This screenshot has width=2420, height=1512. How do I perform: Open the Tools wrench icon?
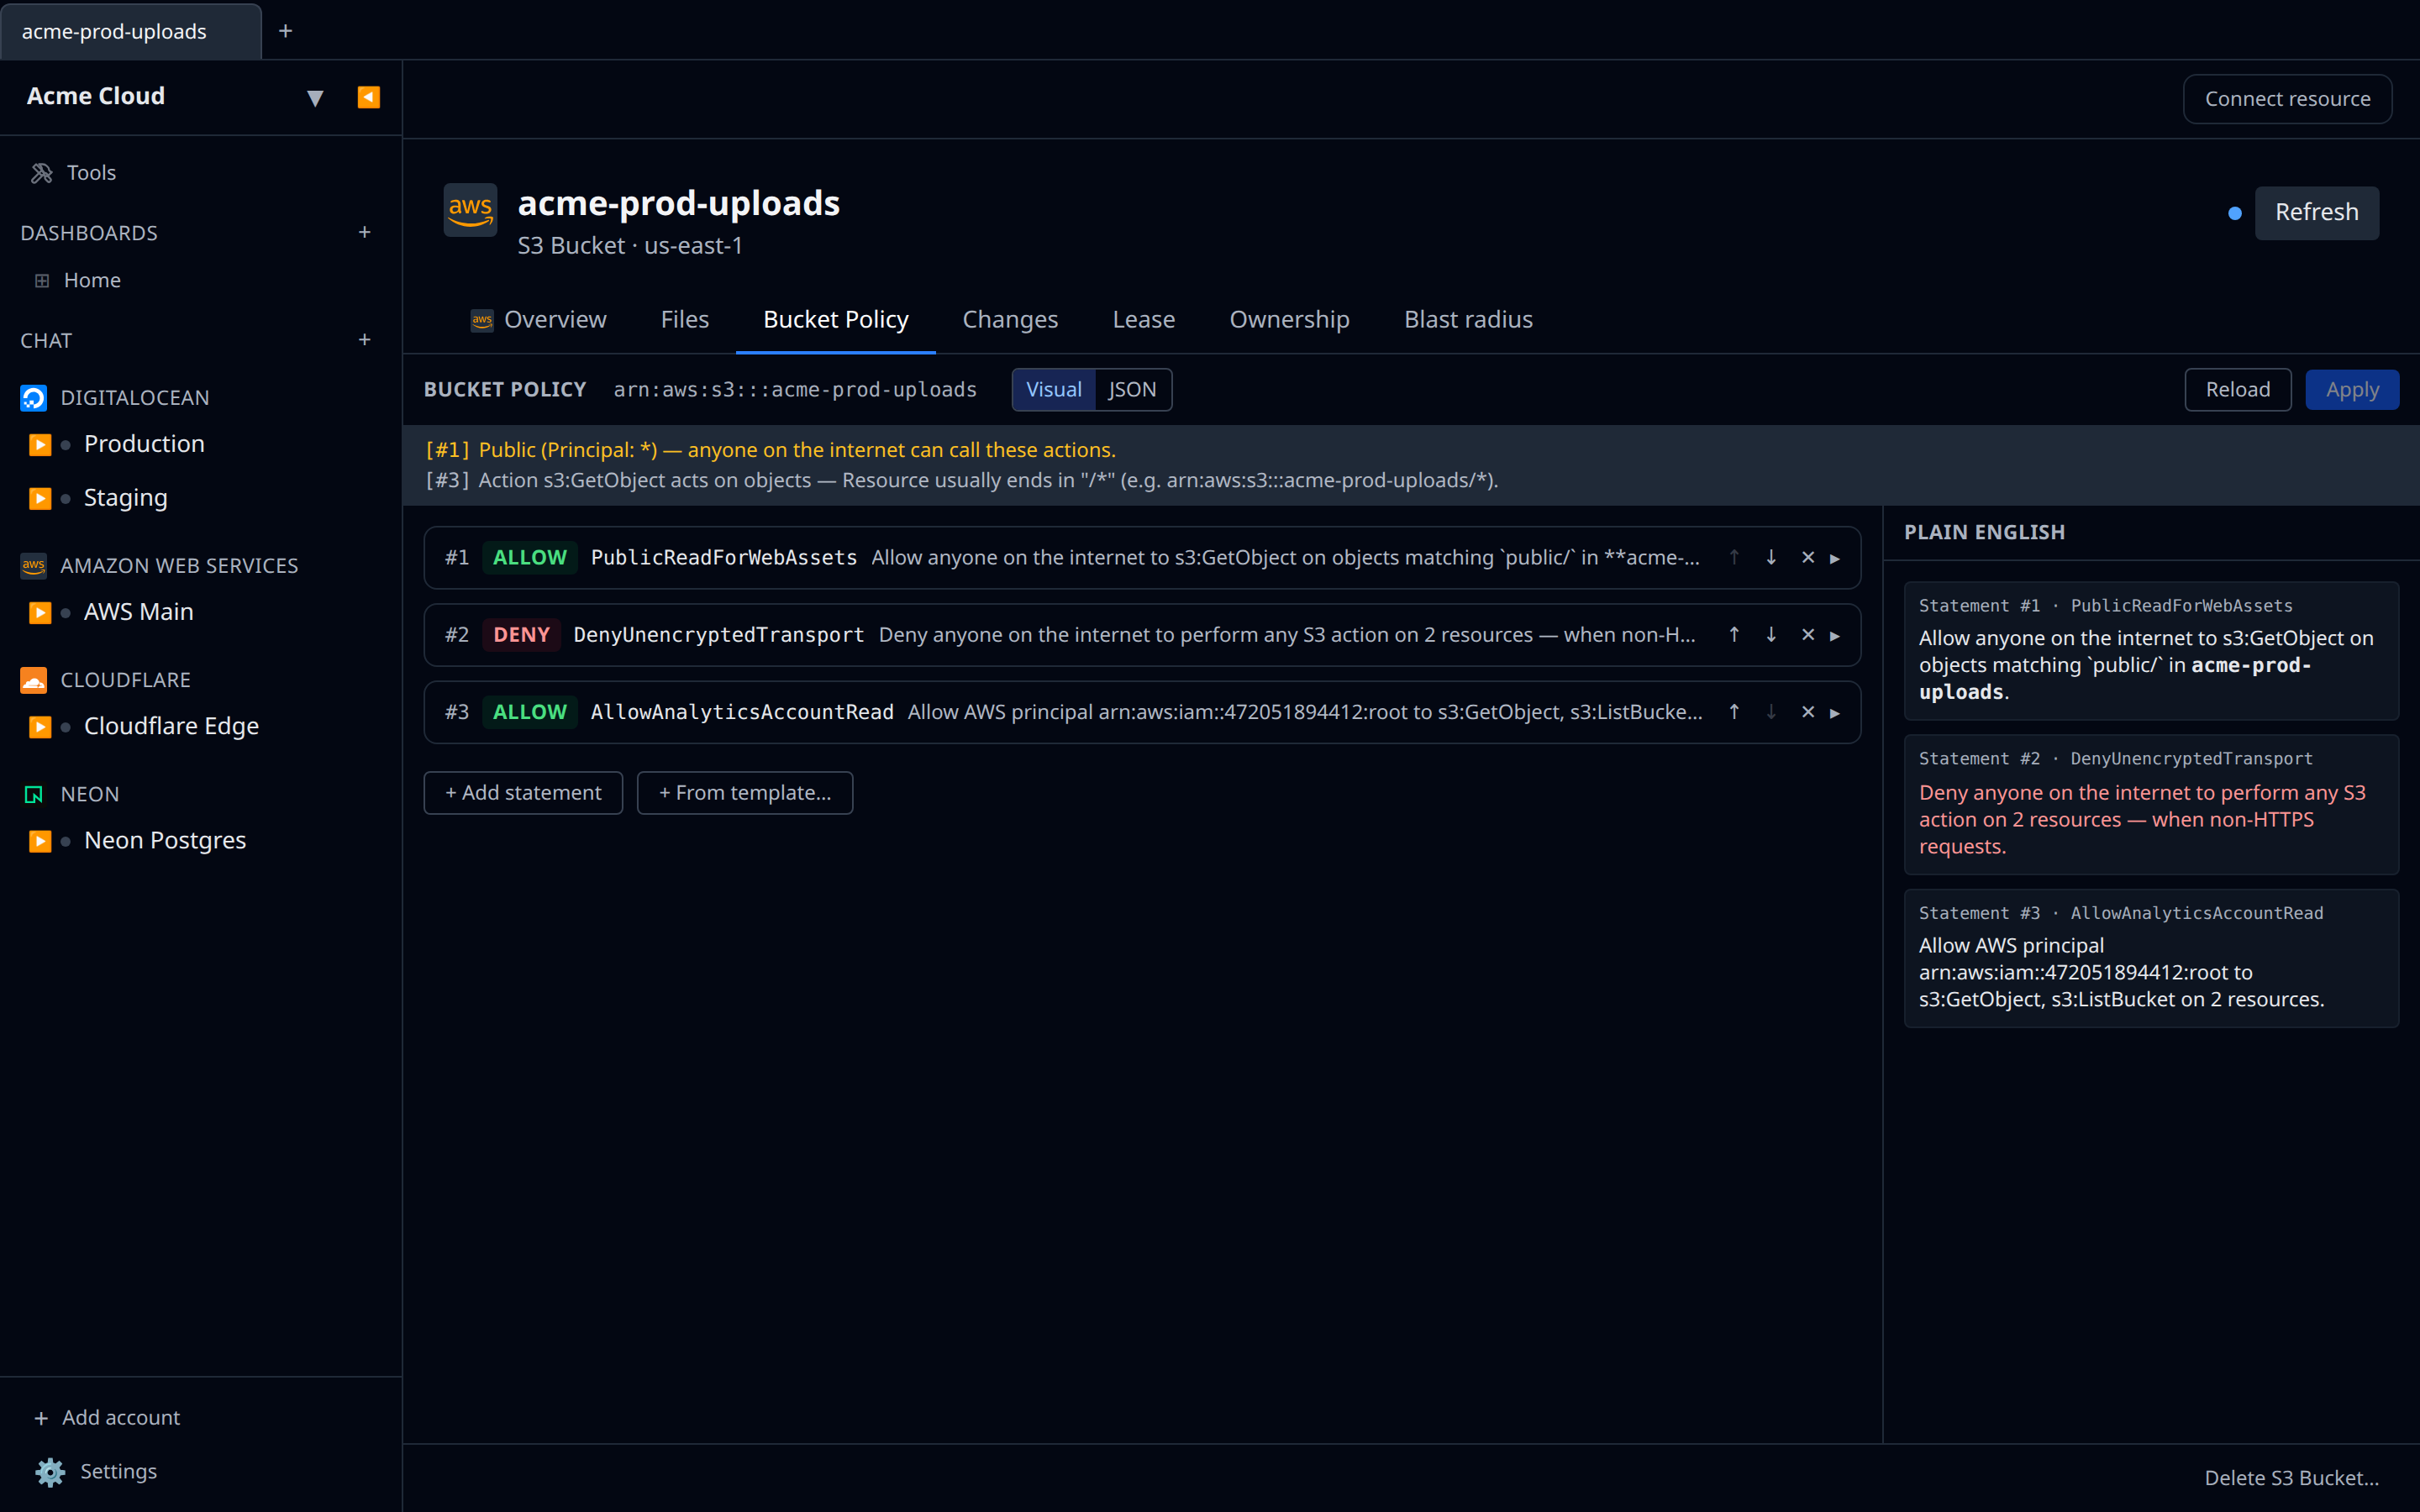[41, 173]
